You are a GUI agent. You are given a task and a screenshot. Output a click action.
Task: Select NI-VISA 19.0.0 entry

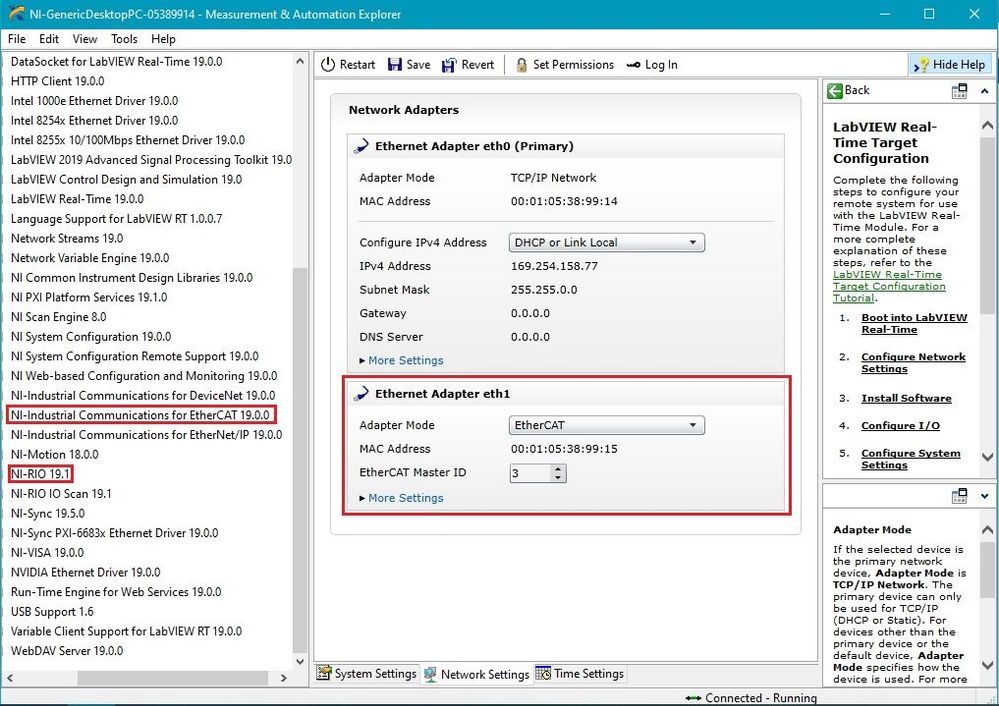(47, 552)
